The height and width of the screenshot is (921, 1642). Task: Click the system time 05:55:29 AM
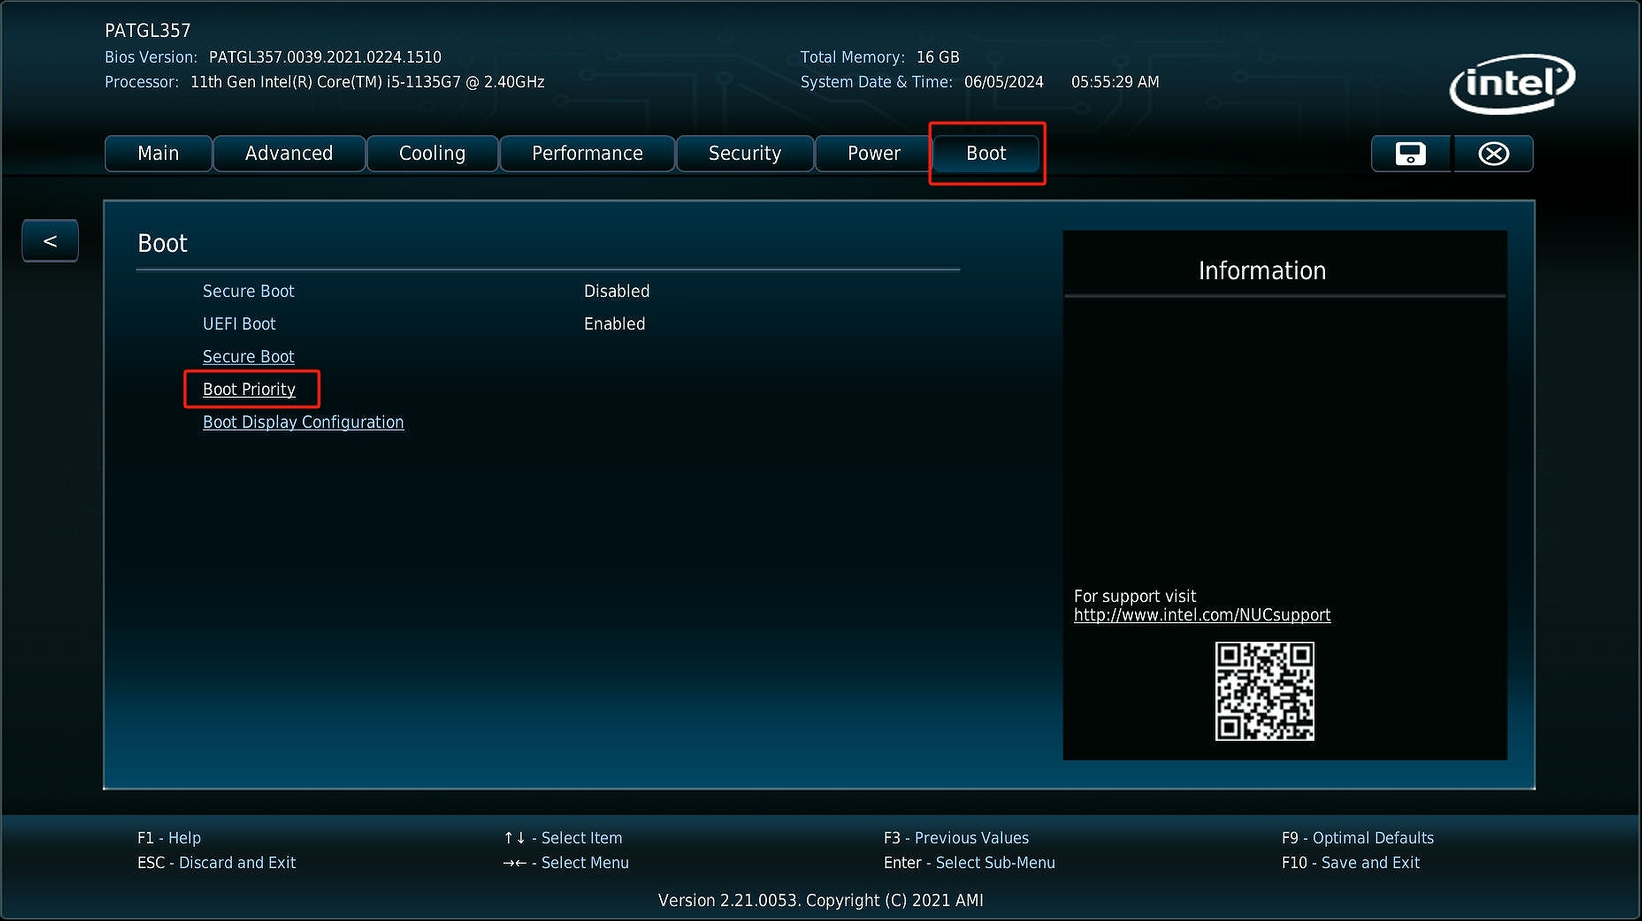click(x=1115, y=82)
